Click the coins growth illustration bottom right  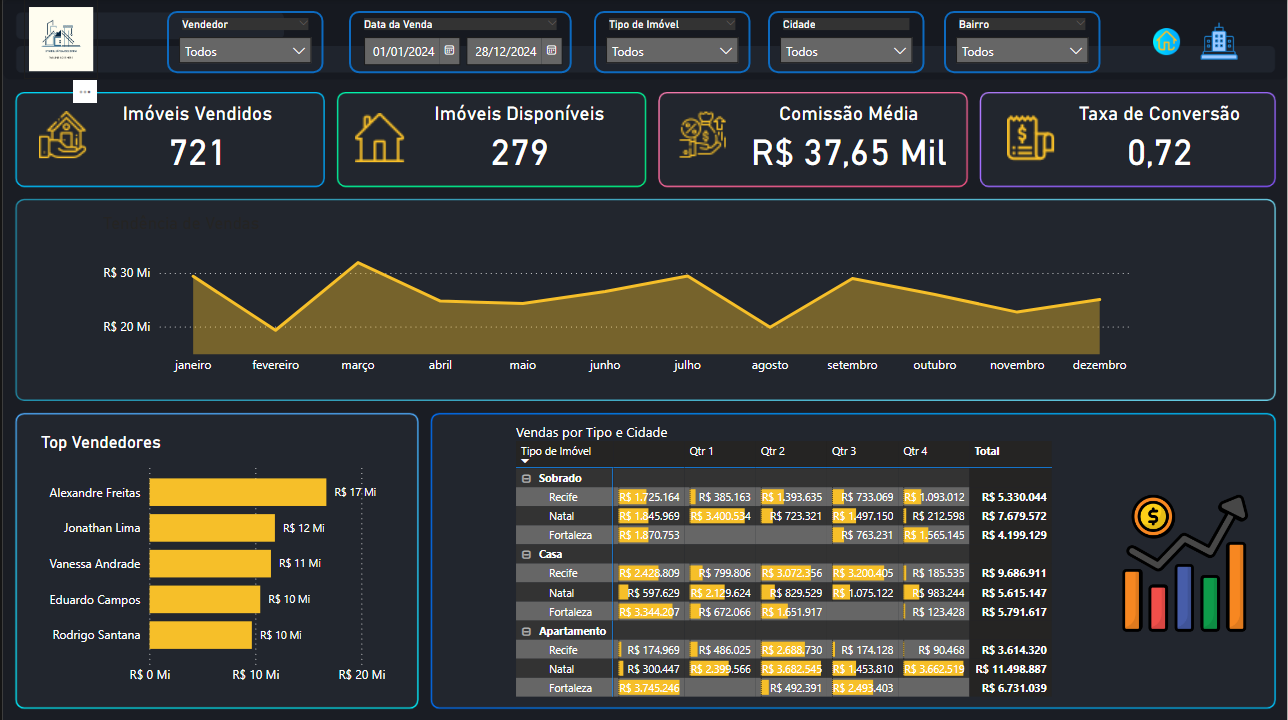[x=1183, y=562]
